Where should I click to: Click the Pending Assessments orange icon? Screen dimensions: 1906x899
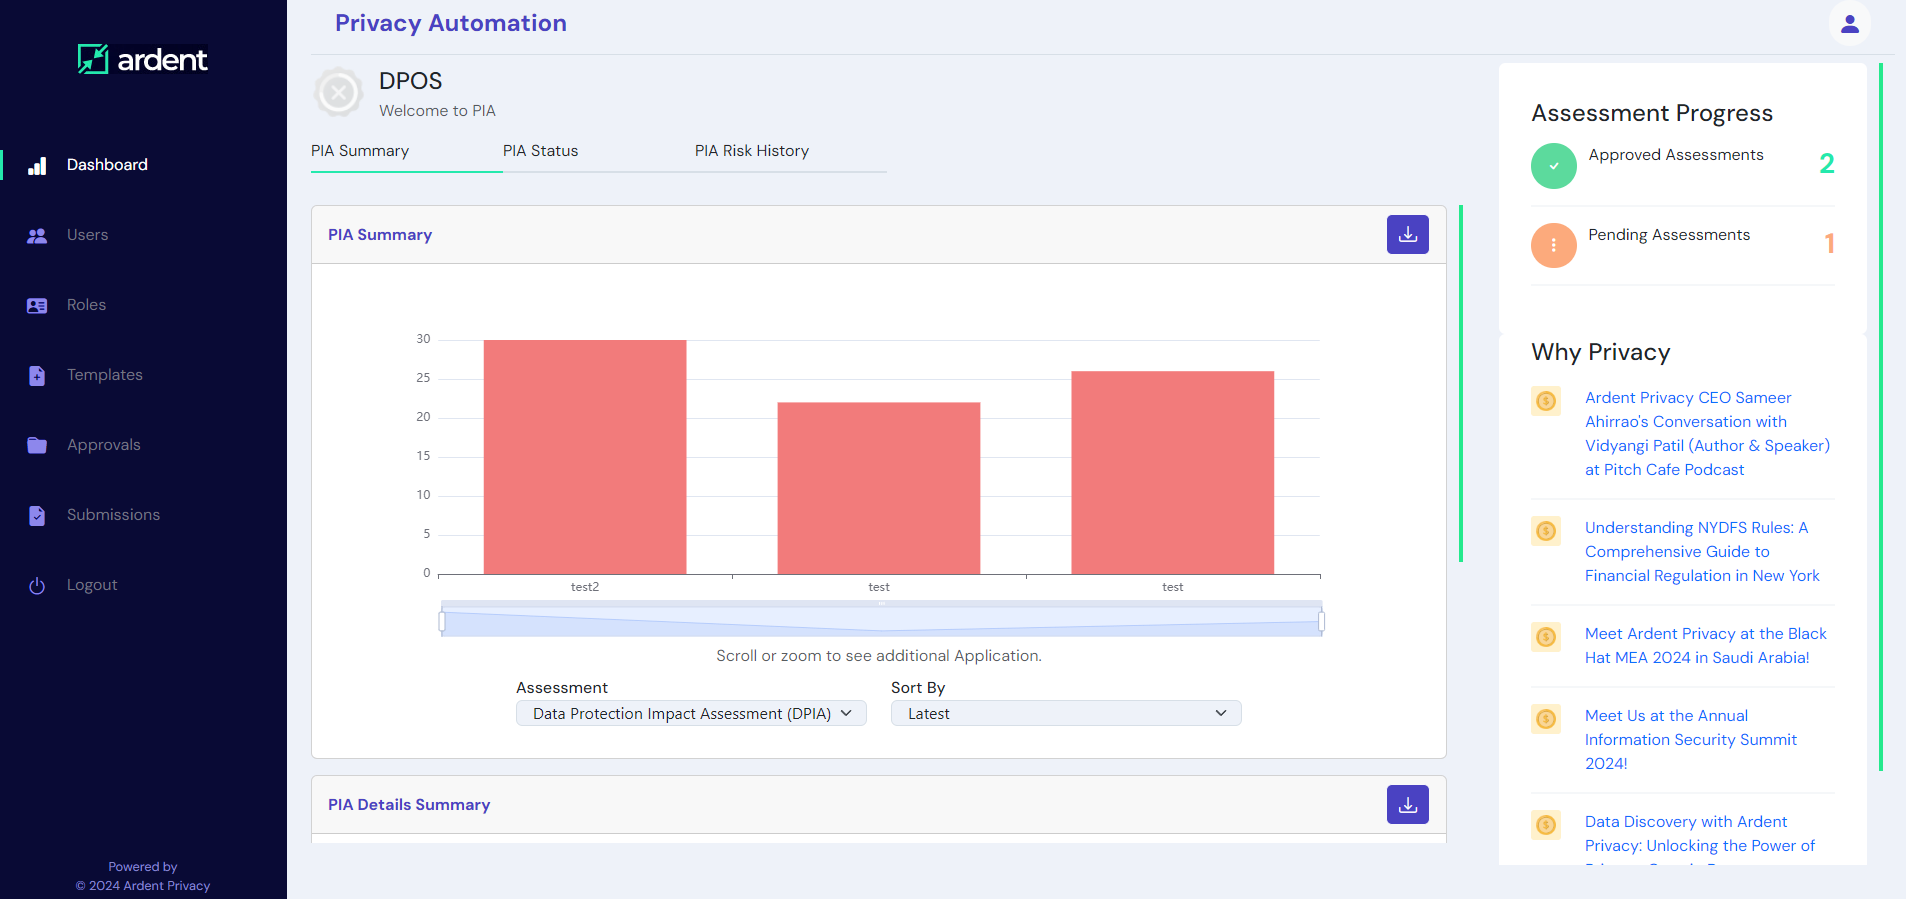coord(1553,245)
